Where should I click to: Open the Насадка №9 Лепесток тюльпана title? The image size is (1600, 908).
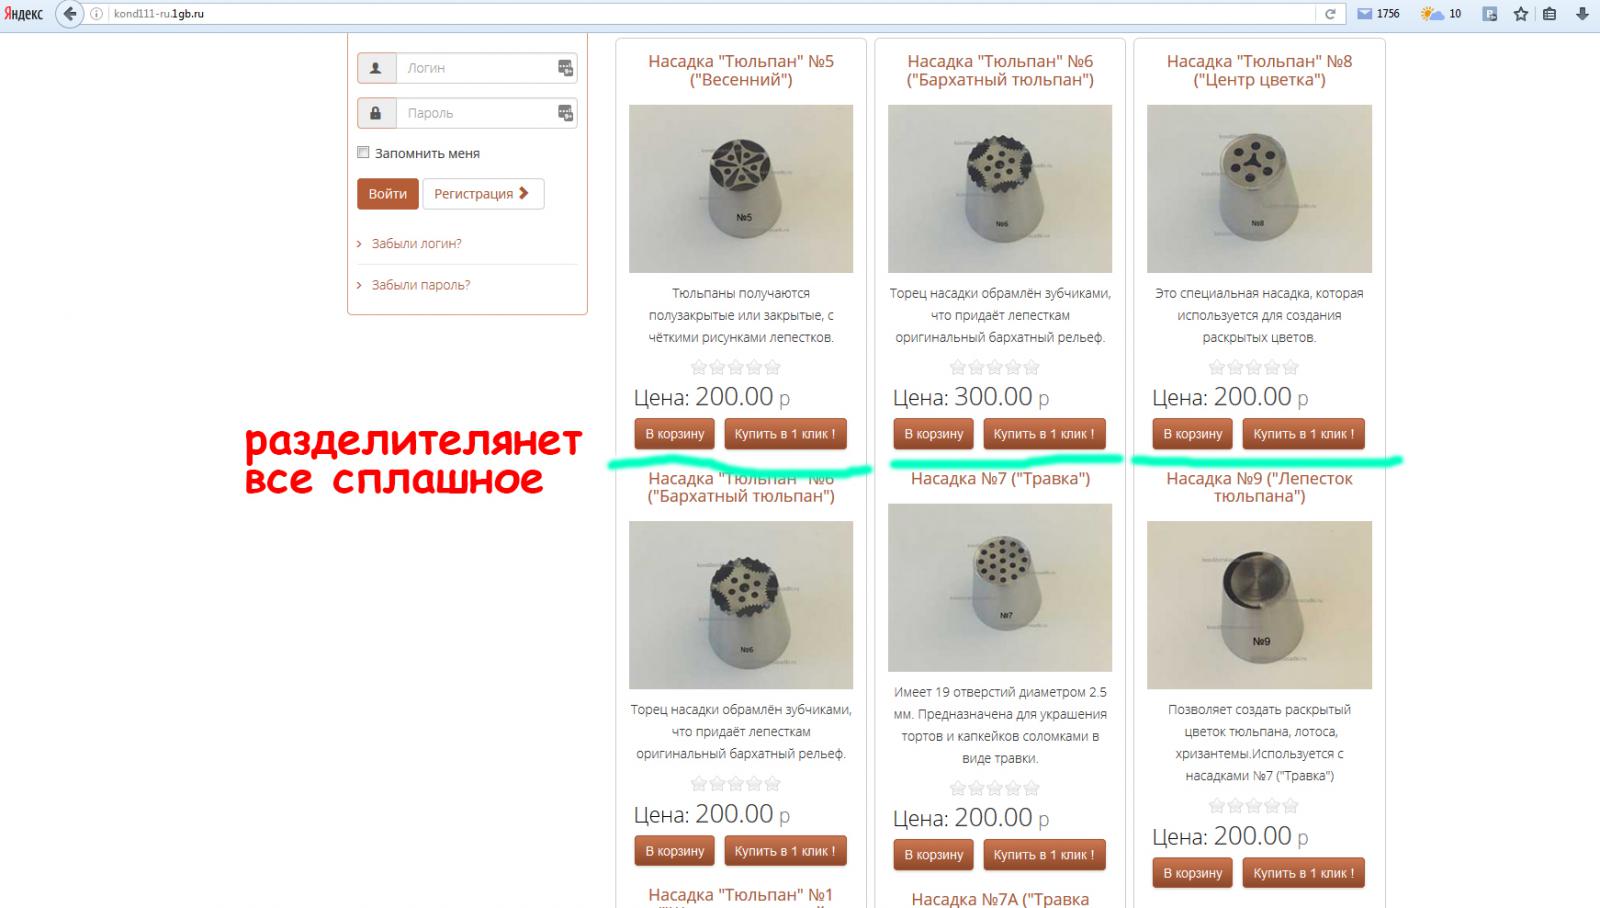(1259, 487)
